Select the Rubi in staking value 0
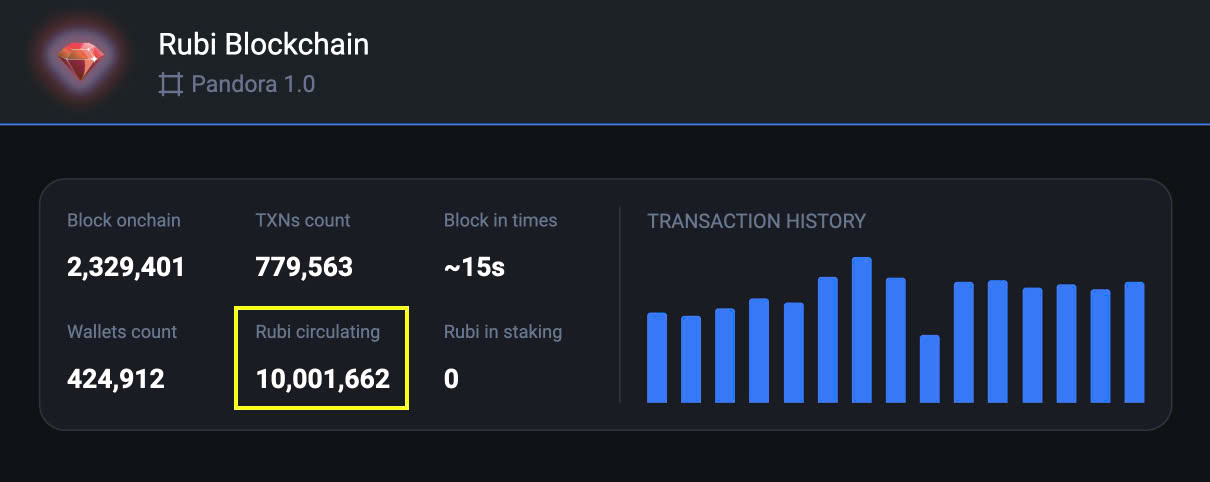 (451, 379)
